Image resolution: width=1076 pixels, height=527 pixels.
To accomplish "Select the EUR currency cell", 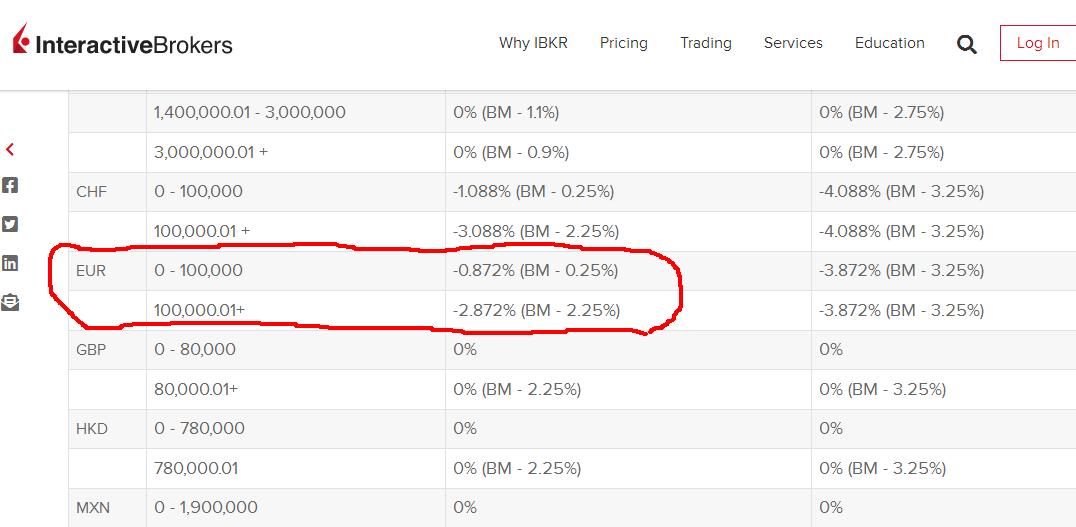I will [x=108, y=270].
